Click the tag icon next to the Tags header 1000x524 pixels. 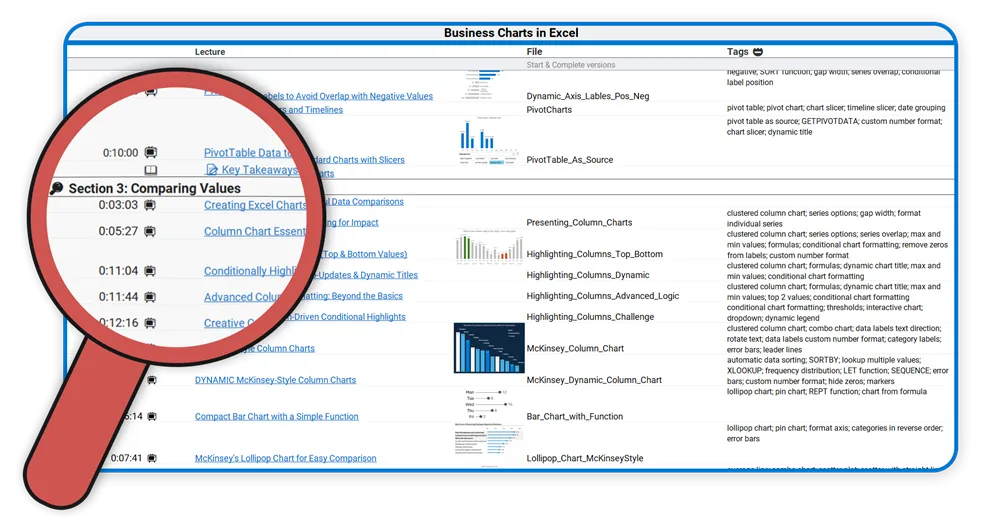758,51
